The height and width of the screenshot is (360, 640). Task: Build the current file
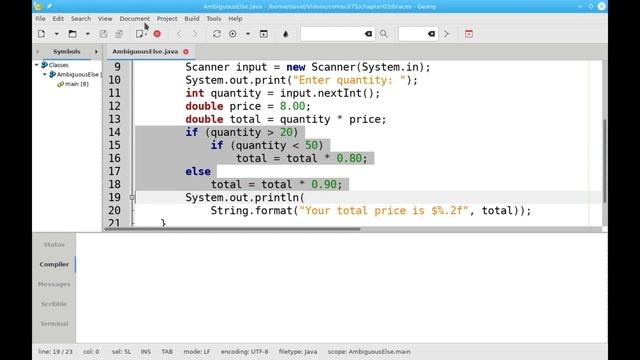233,34
